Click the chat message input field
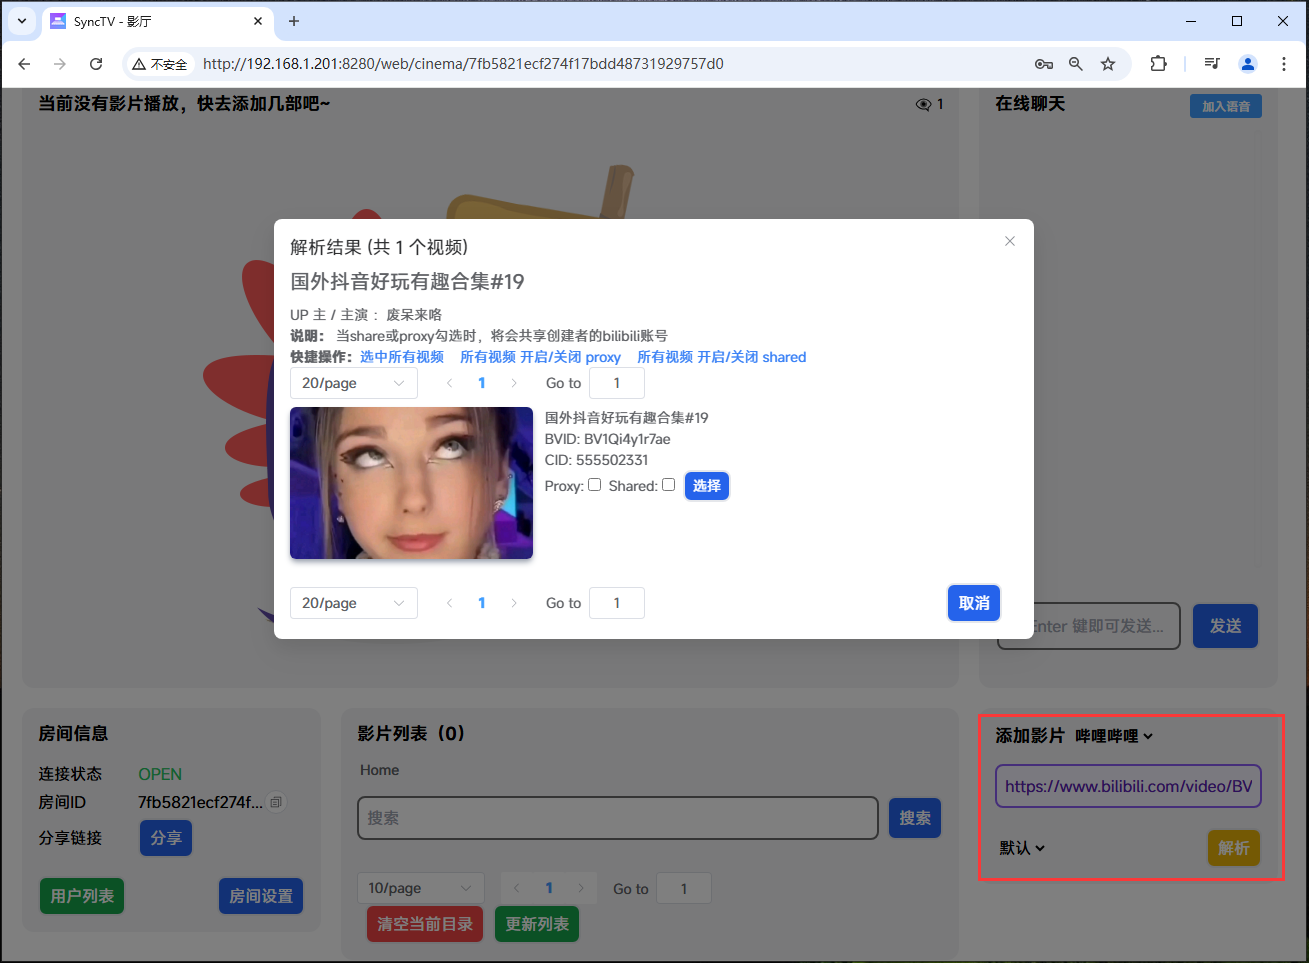Image resolution: width=1309 pixels, height=963 pixels. pyautogui.click(x=1088, y=625)
